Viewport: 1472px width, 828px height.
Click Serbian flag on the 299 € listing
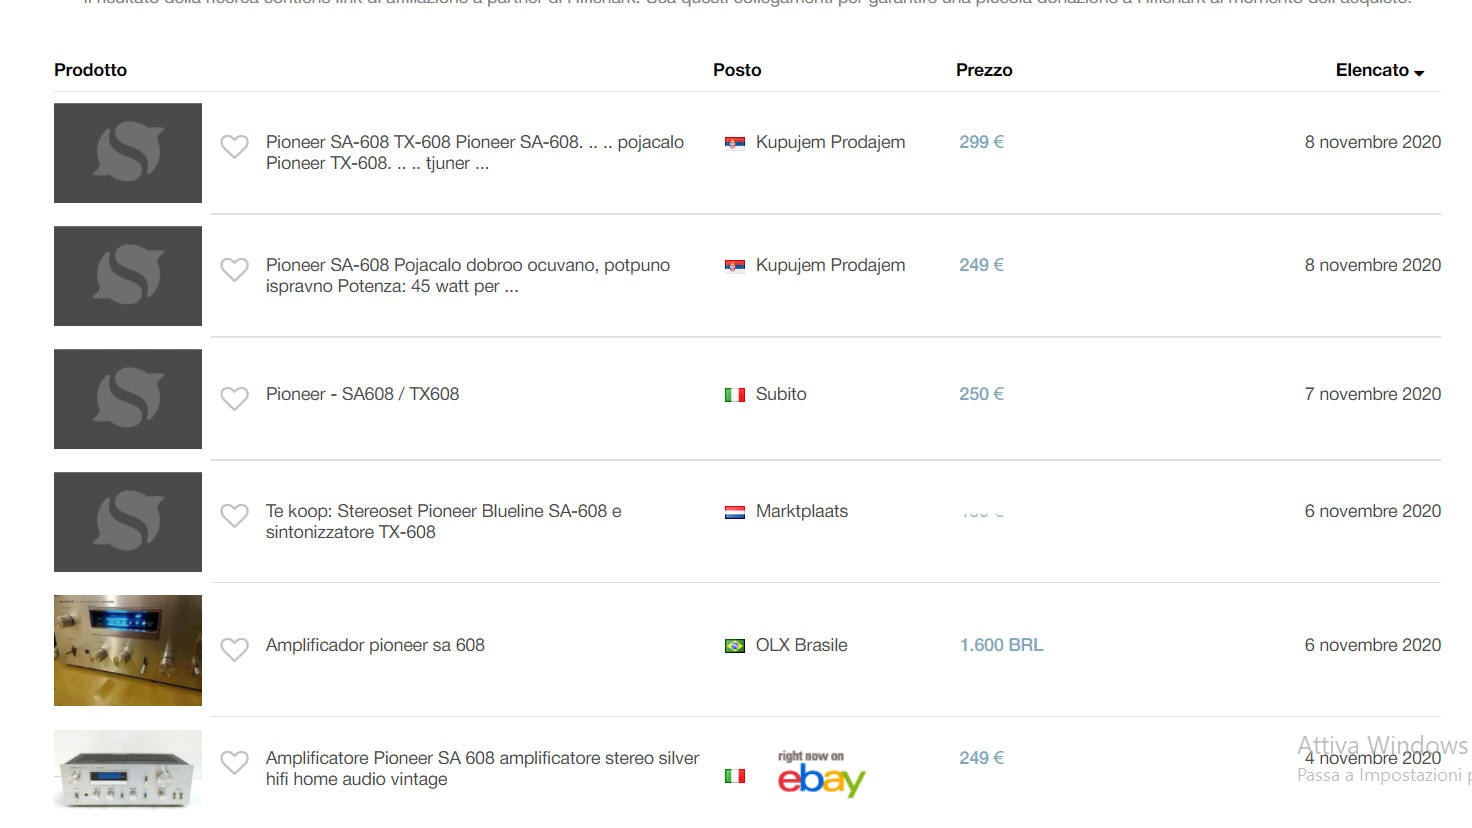734,143
